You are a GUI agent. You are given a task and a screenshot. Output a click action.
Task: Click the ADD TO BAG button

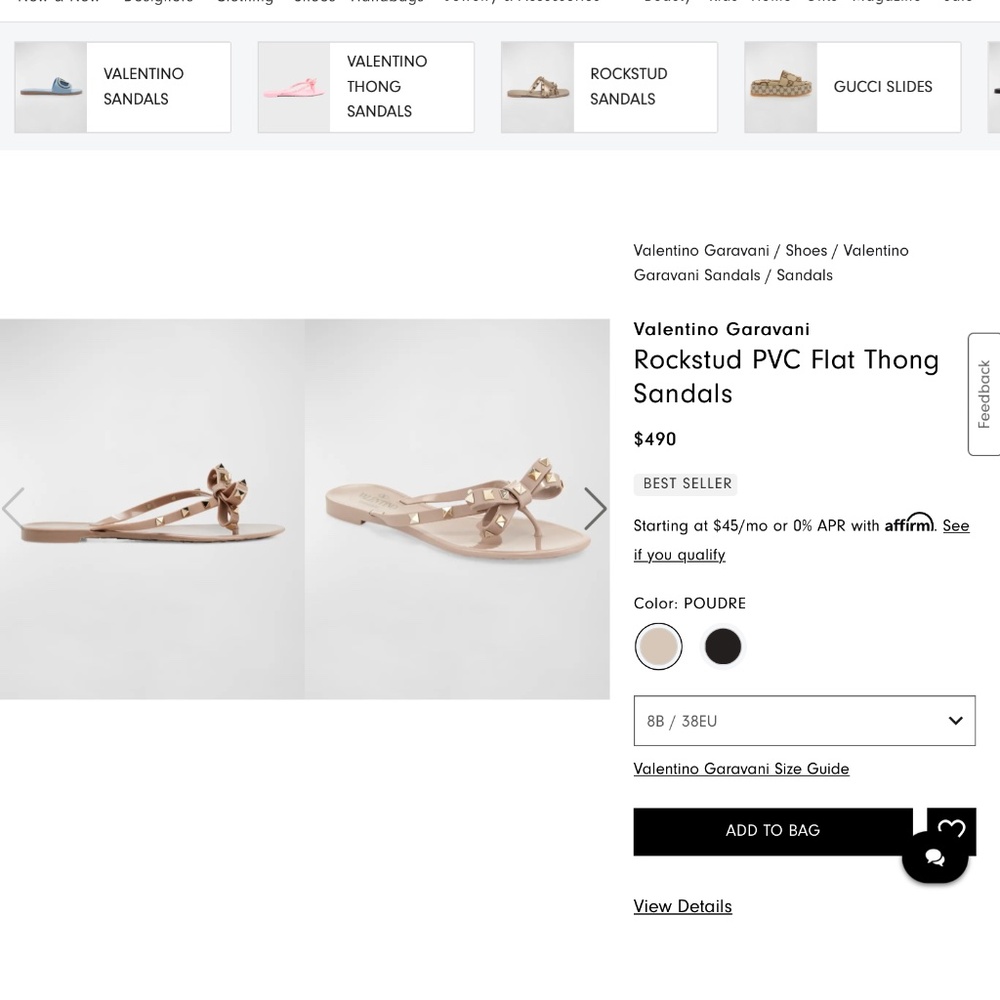point(772,830)
